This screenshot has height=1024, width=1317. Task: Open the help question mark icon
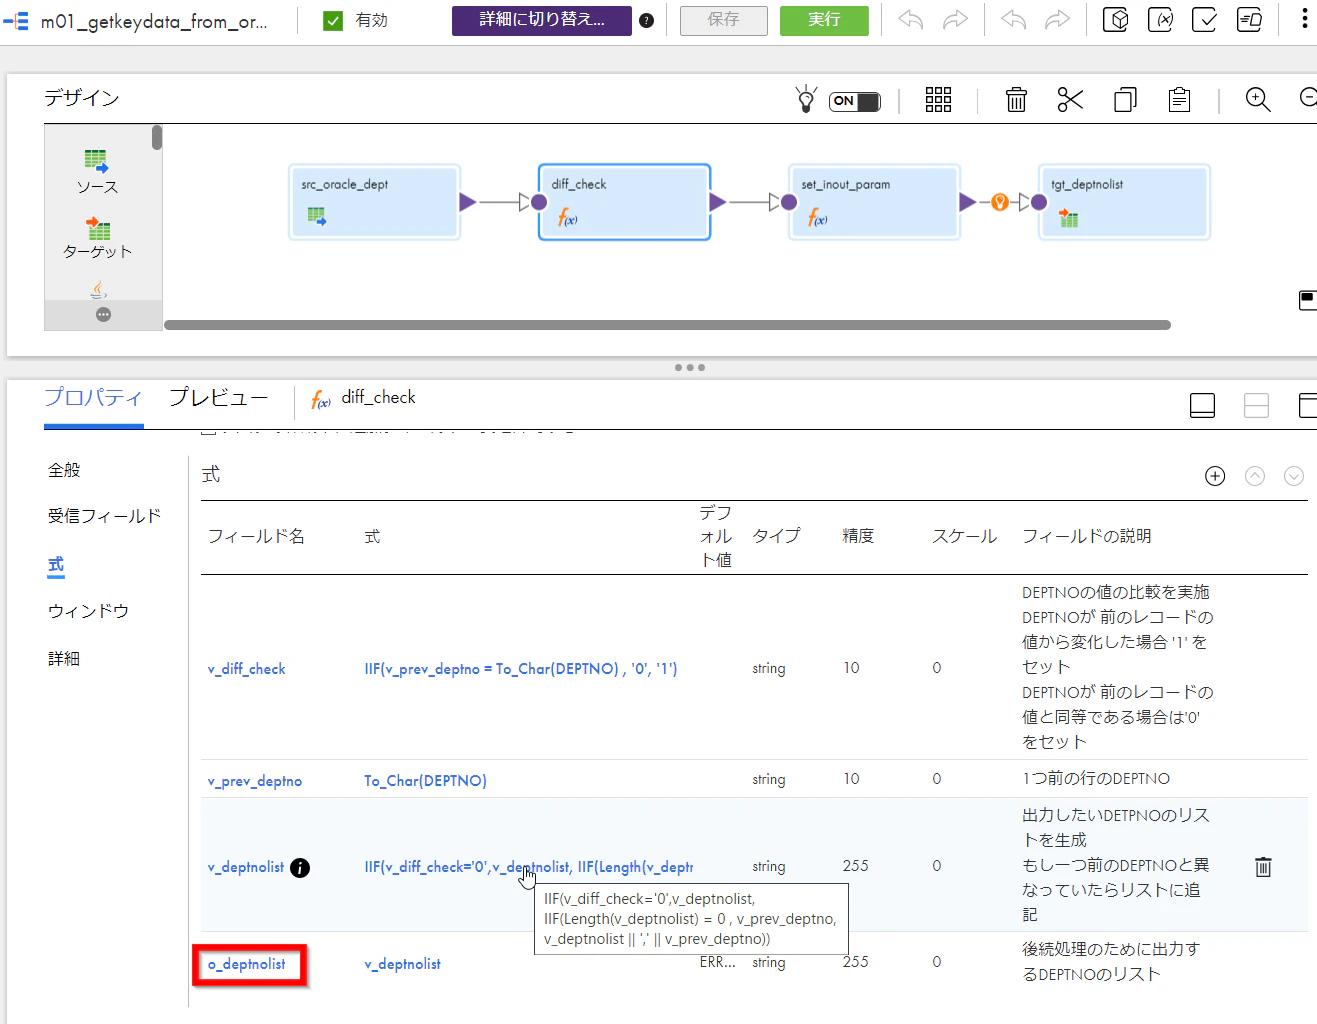coord(647,20)
